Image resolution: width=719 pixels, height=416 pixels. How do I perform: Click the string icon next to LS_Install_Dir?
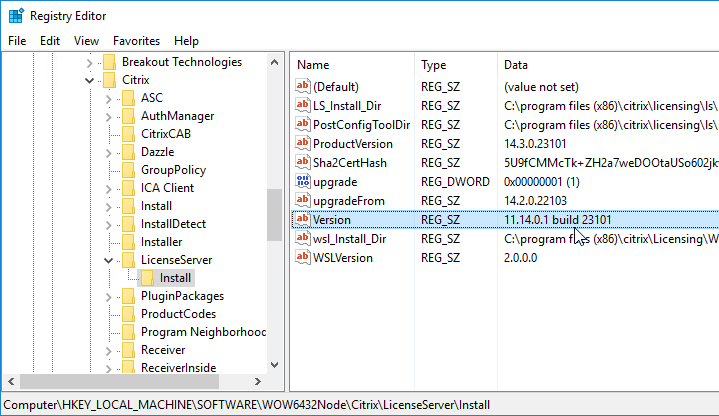303,105
